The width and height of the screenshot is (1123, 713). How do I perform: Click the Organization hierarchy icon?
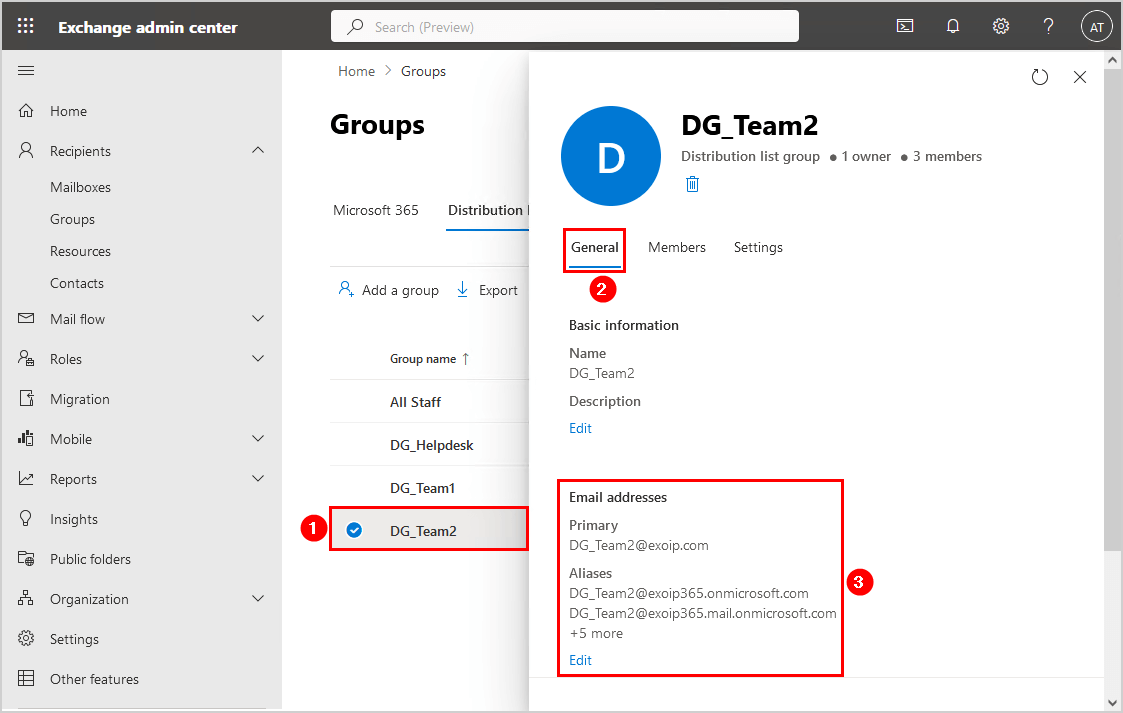click(x=26, y=598)
